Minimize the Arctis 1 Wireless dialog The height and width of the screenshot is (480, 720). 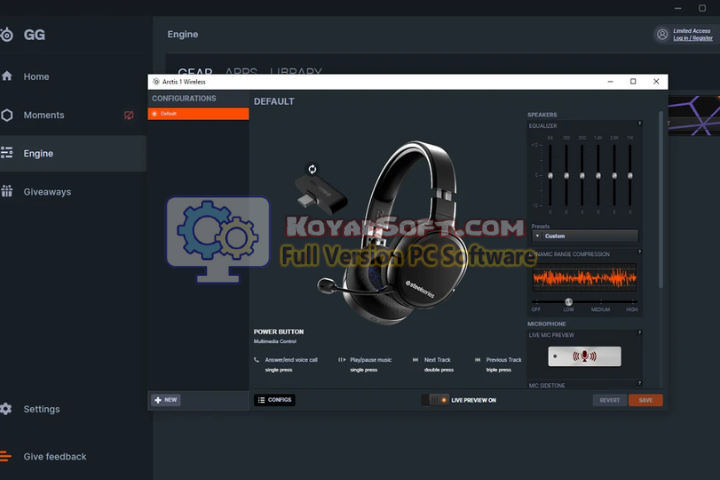pos(610,82)
